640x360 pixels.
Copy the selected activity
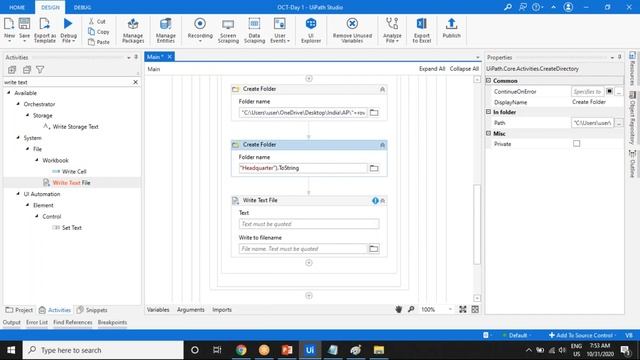98,31
